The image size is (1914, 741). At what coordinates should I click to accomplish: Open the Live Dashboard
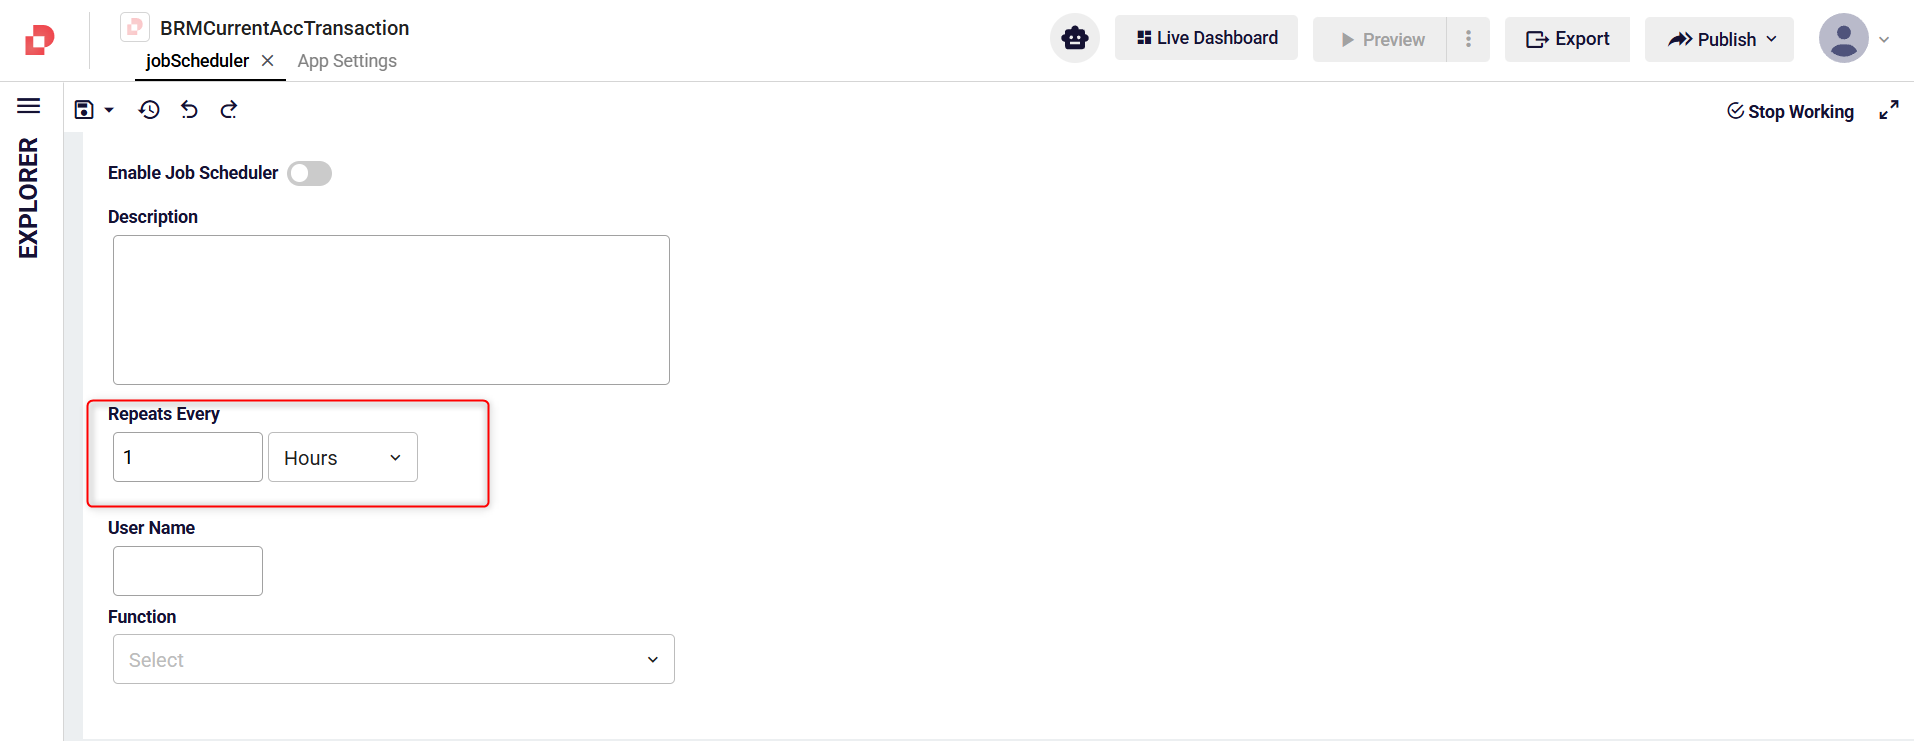pyautogui.click(x=1206, y=38)
